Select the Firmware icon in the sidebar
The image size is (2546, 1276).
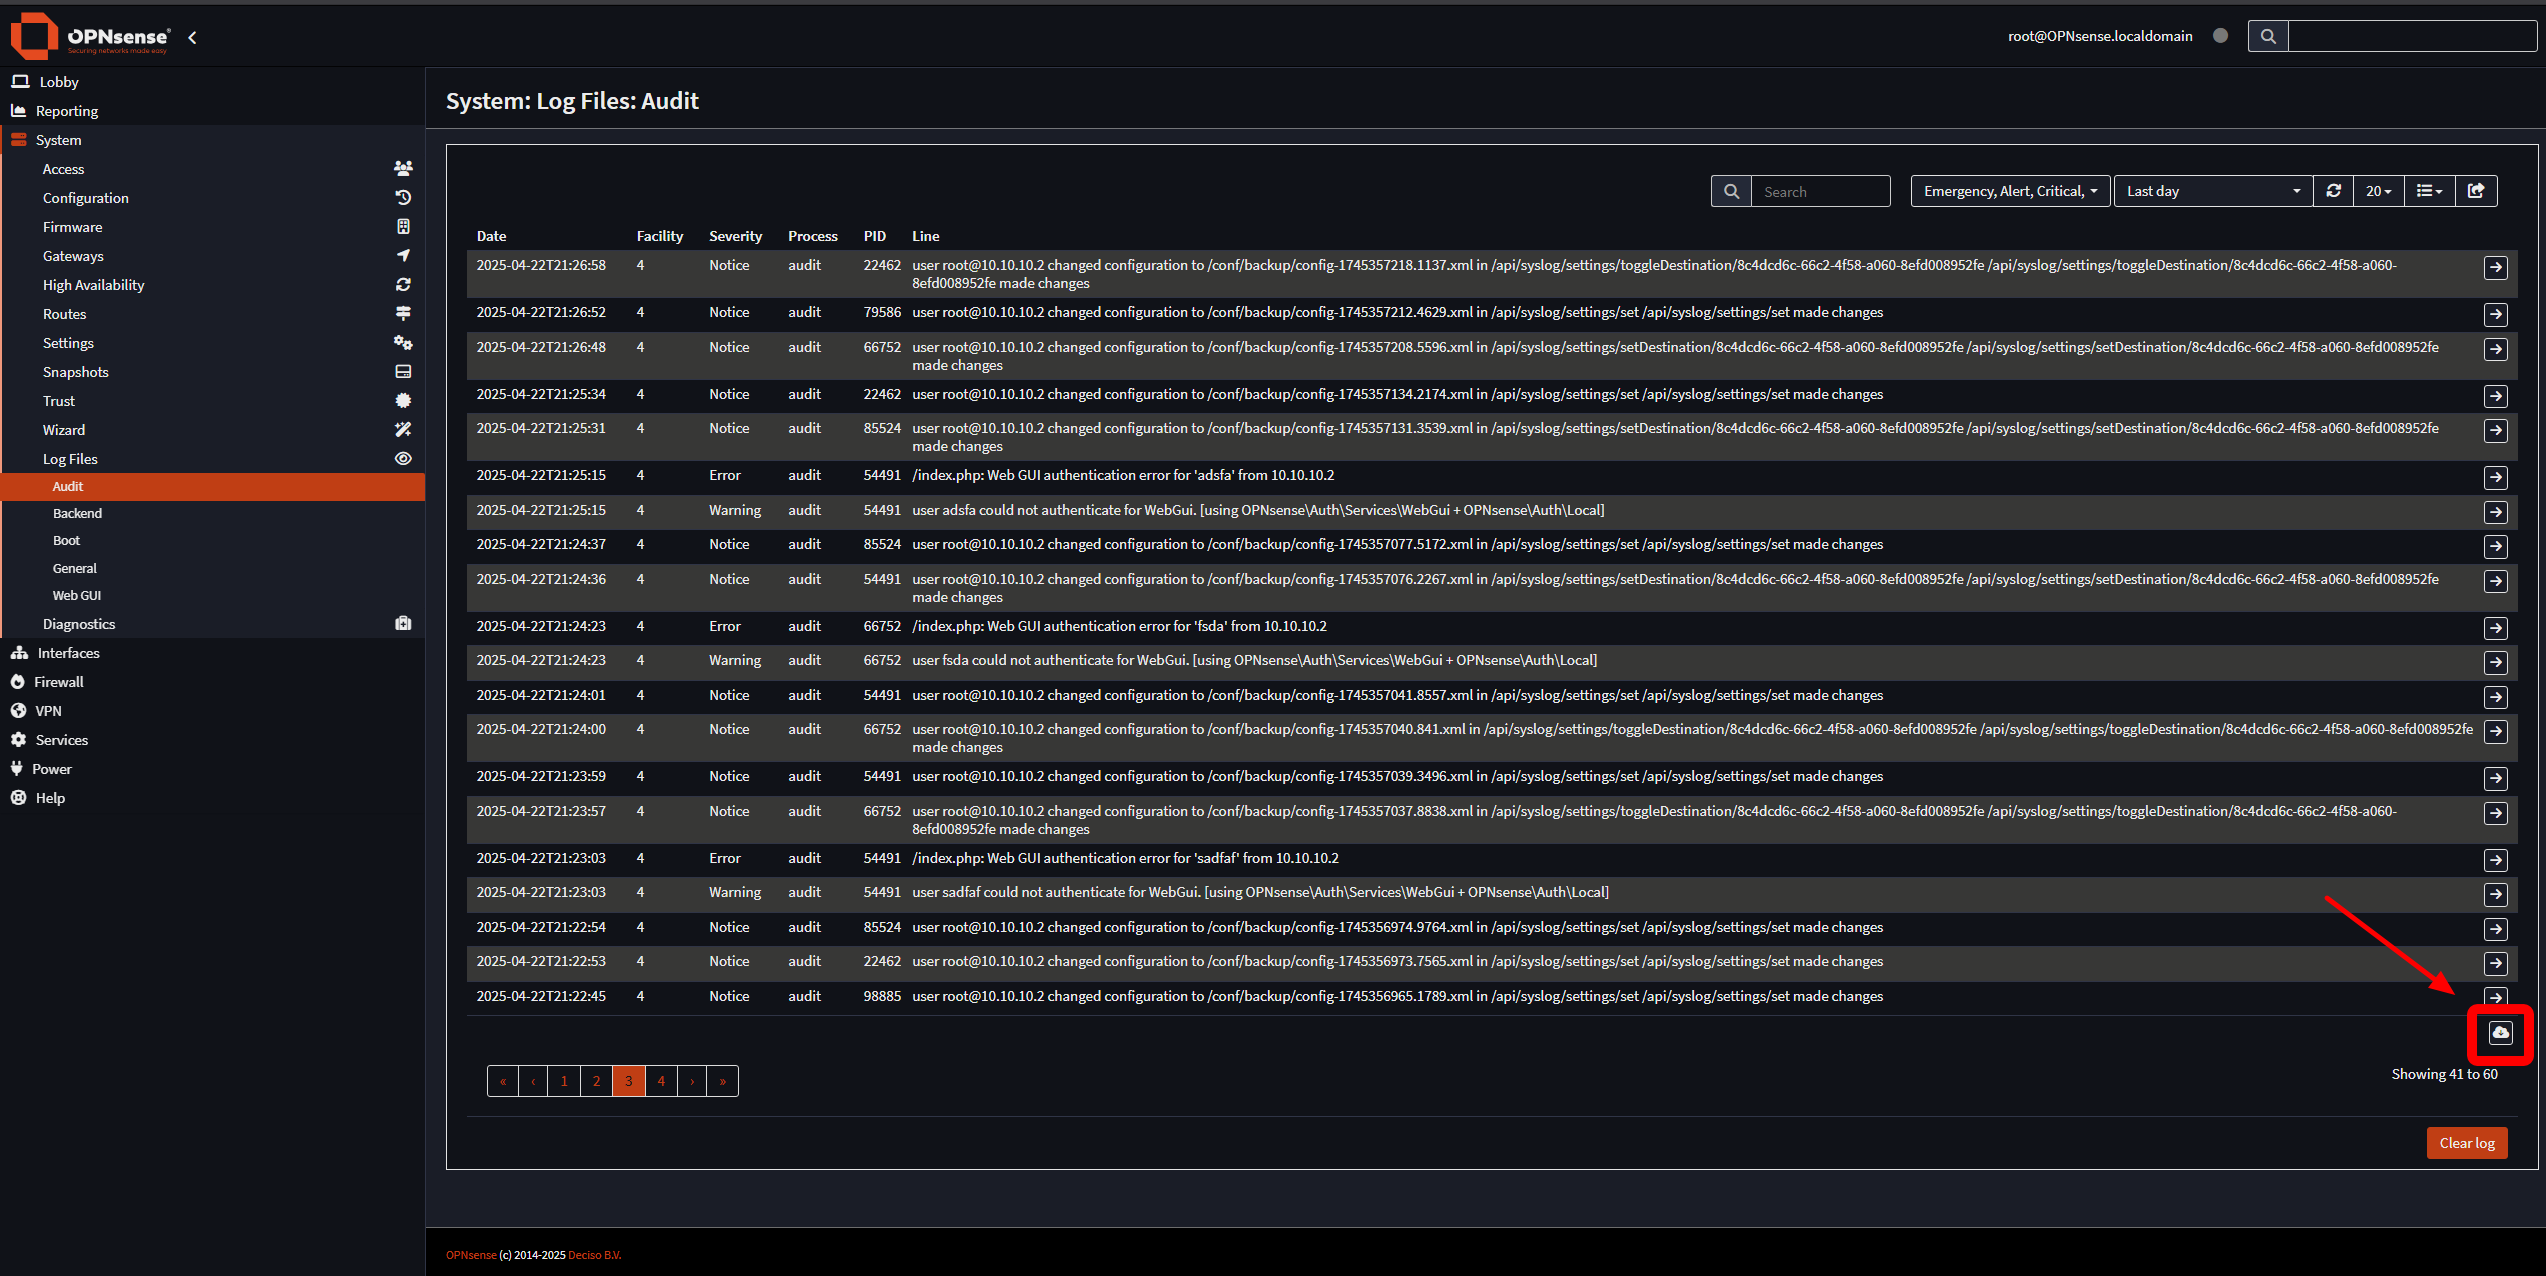tap(403, 226)
